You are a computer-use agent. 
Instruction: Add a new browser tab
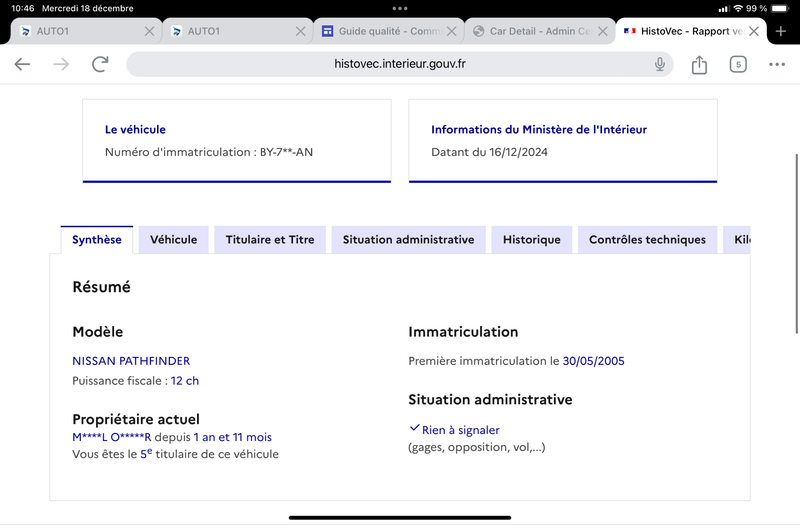click(781, 31)
